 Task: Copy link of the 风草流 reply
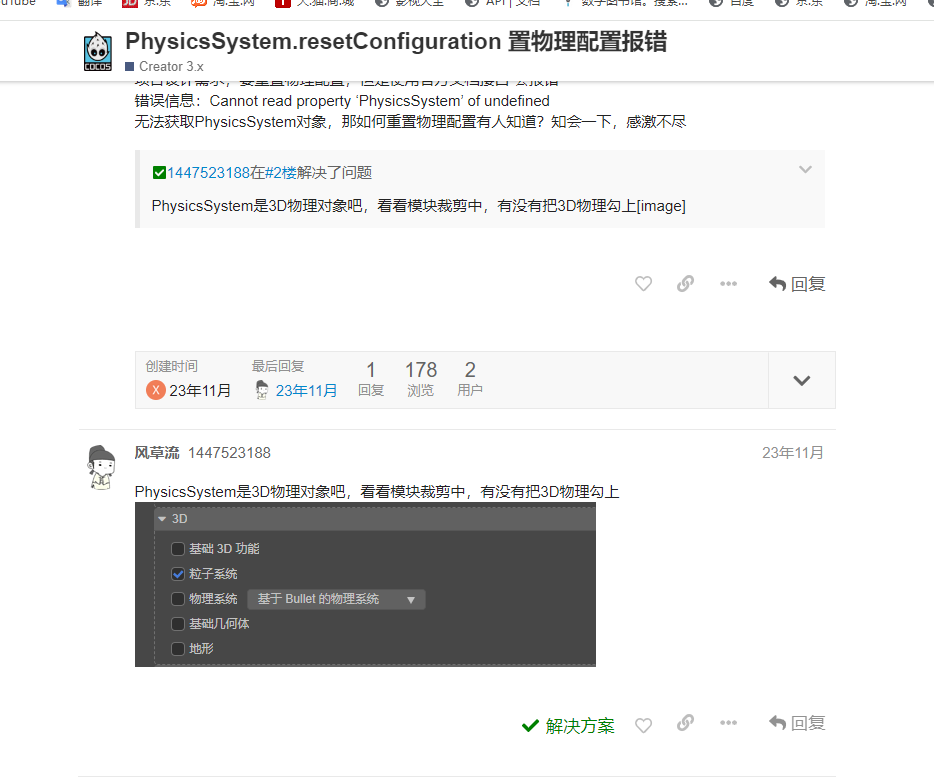click(x=686, y=723)
